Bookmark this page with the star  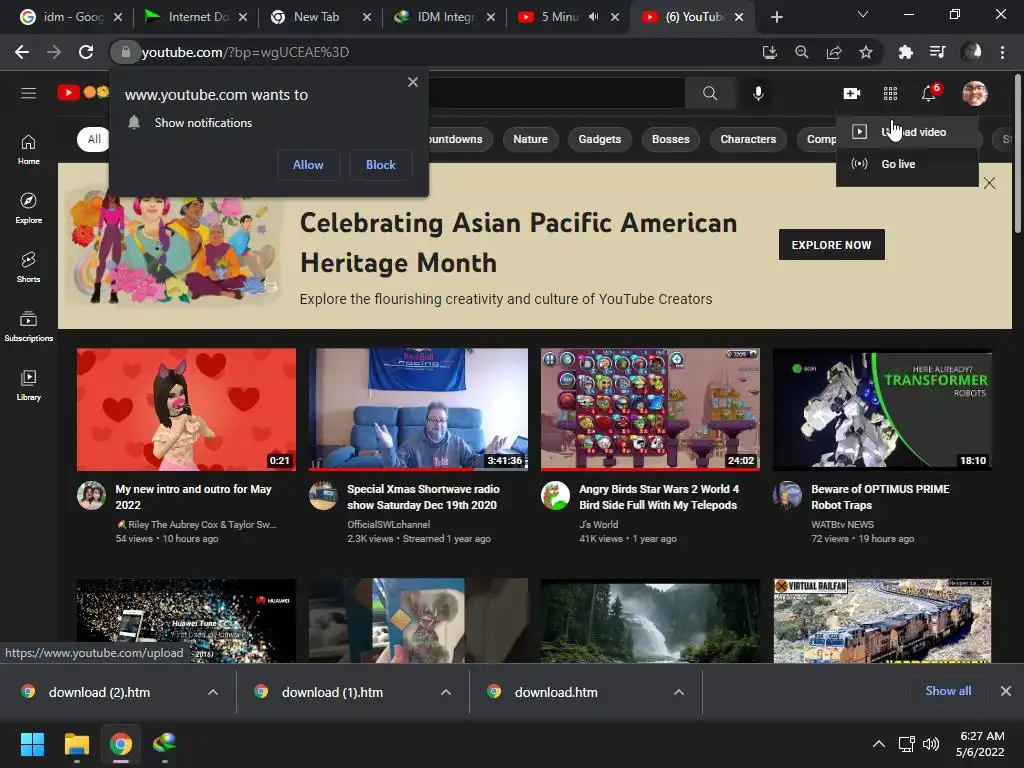click(866, 52)
